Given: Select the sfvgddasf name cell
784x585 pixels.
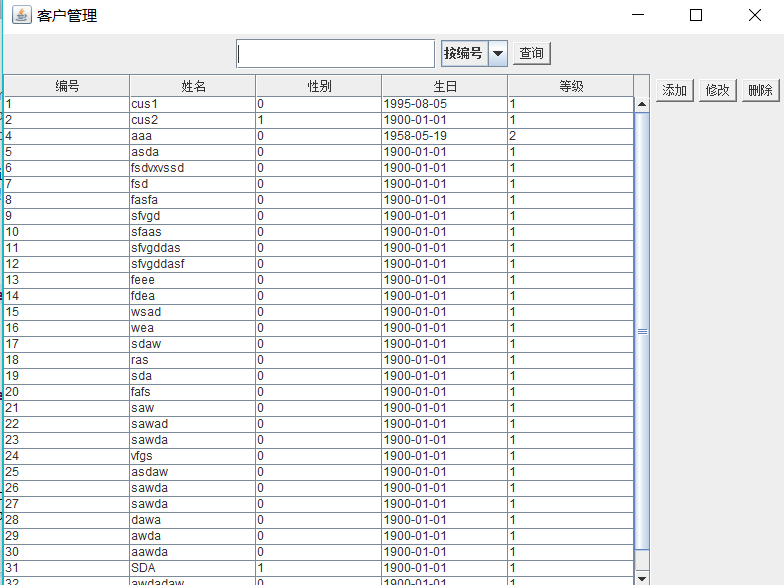Looking at the screenshot, I should (192, 264).
